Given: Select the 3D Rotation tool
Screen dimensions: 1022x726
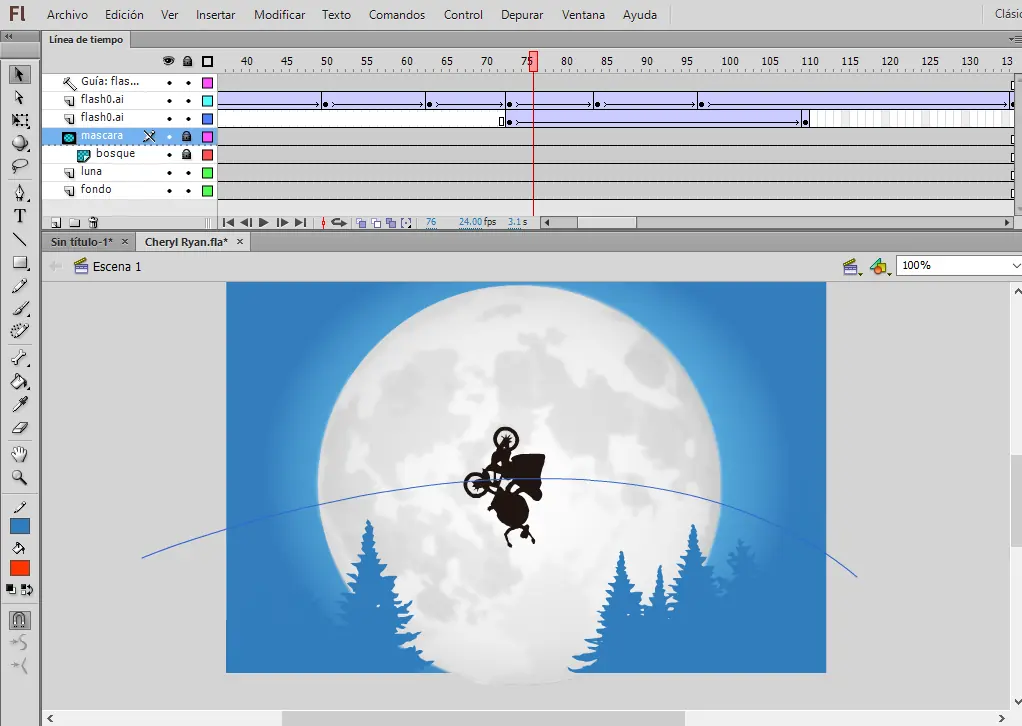Looking at the screenshot, I should 20,143.
